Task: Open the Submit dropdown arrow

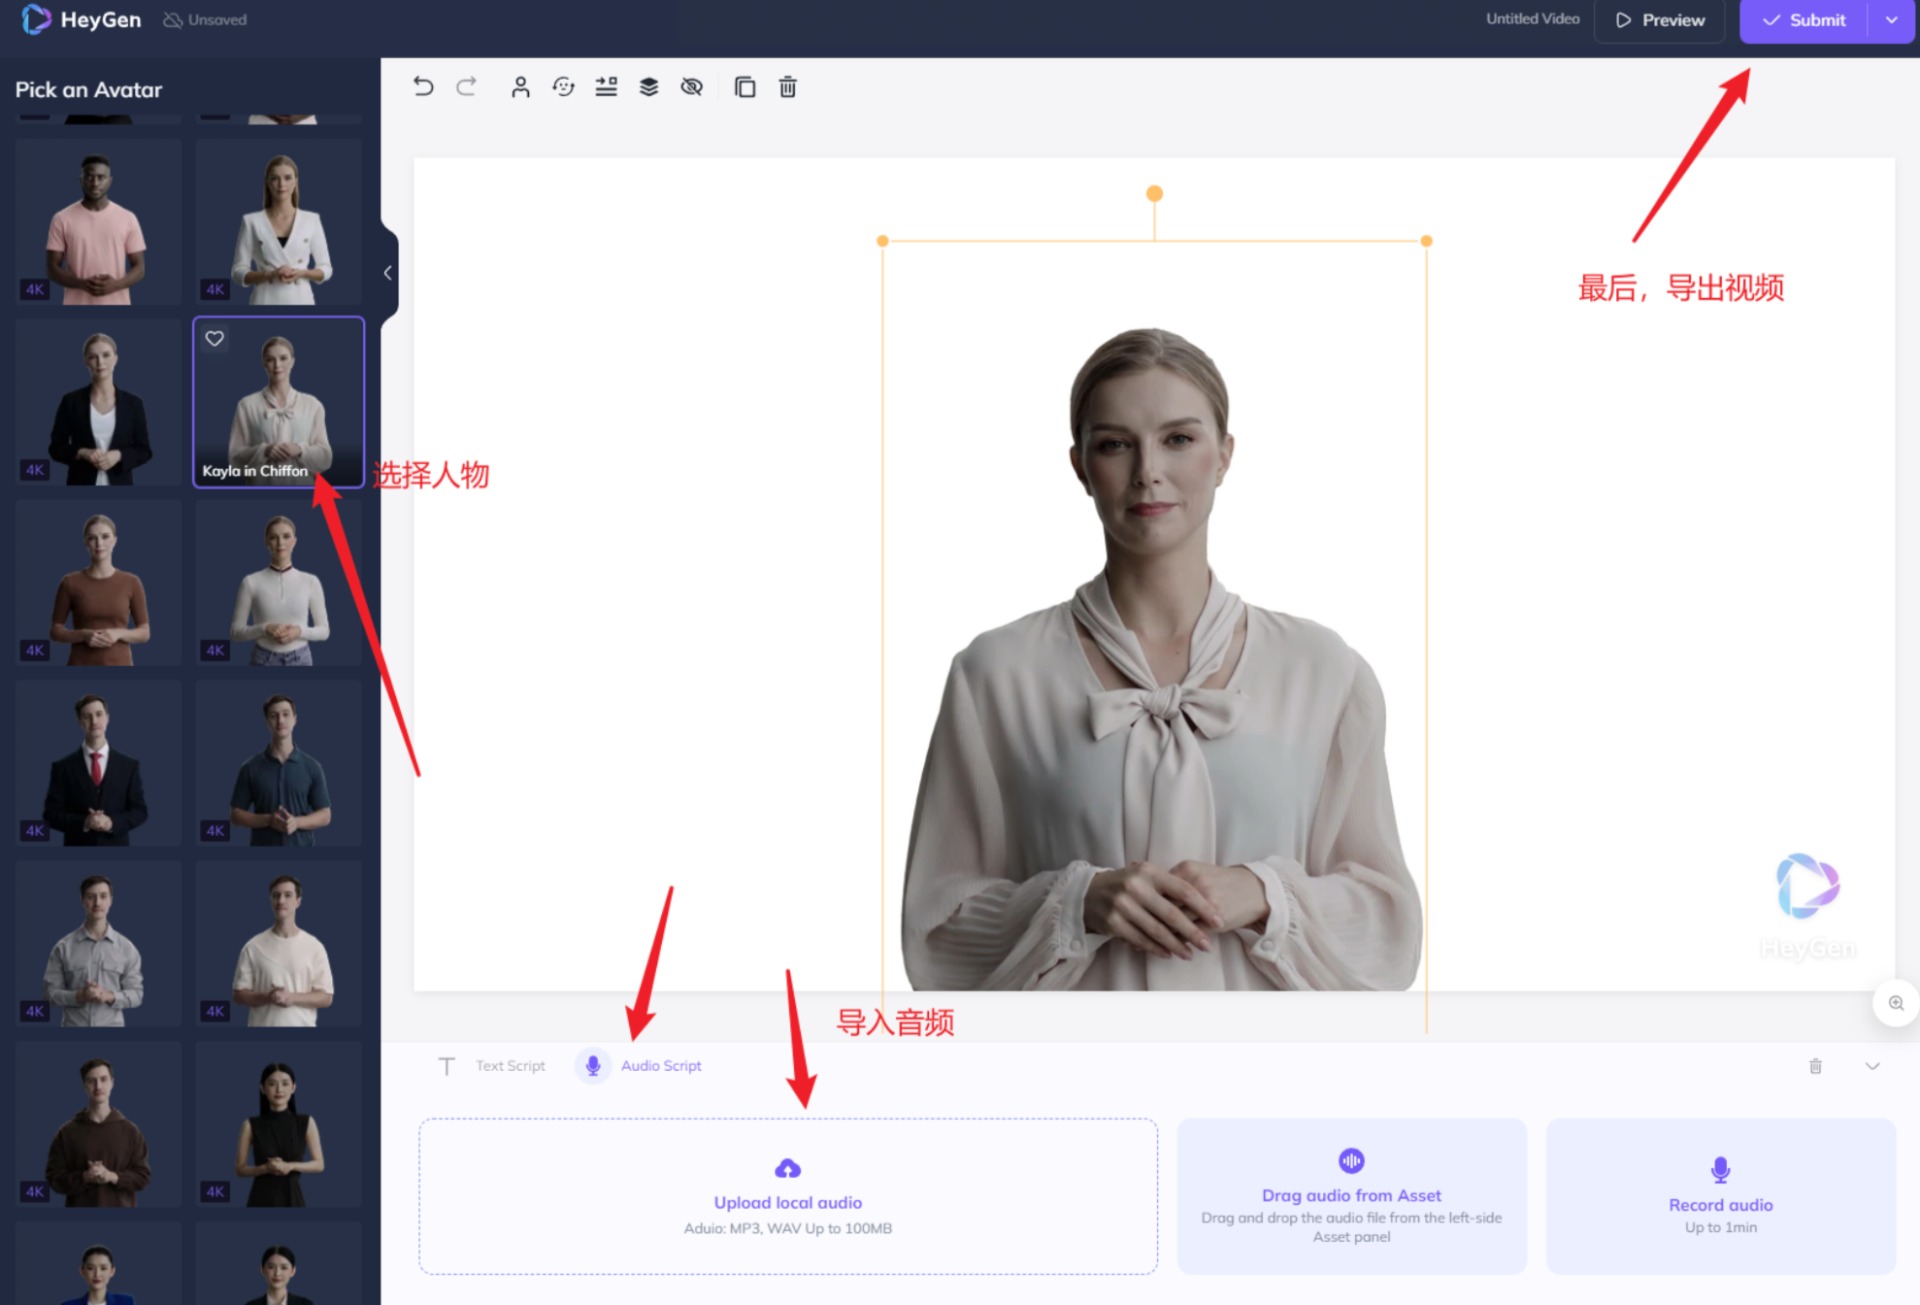Action: coord(1891,20)
